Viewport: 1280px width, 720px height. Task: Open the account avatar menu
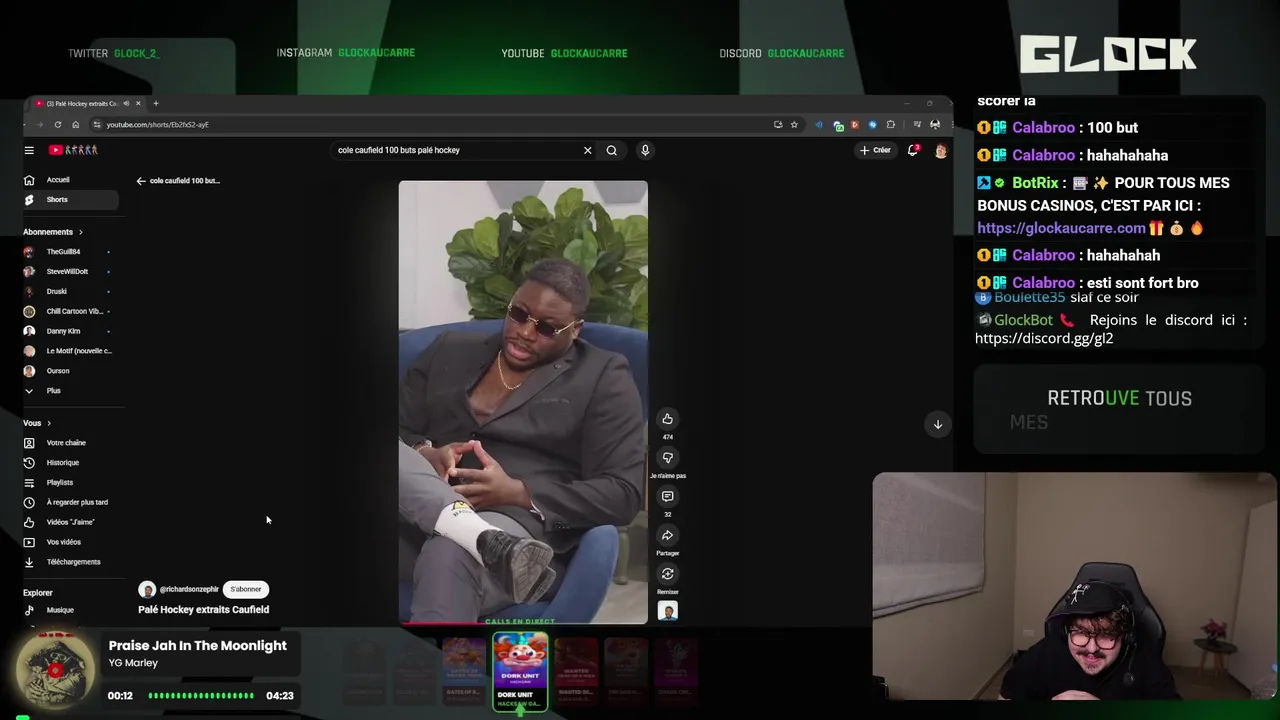[940, 150]
